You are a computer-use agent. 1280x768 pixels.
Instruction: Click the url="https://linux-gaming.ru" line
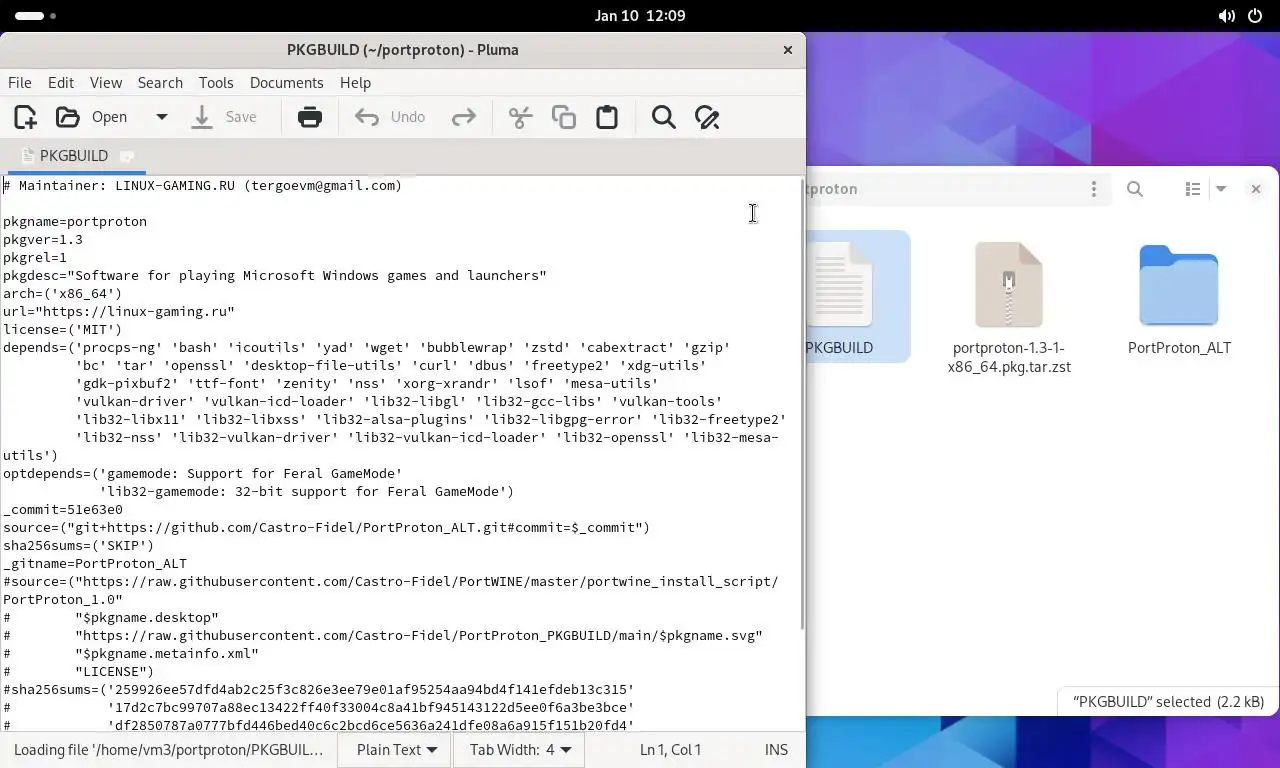coord(119,311)
